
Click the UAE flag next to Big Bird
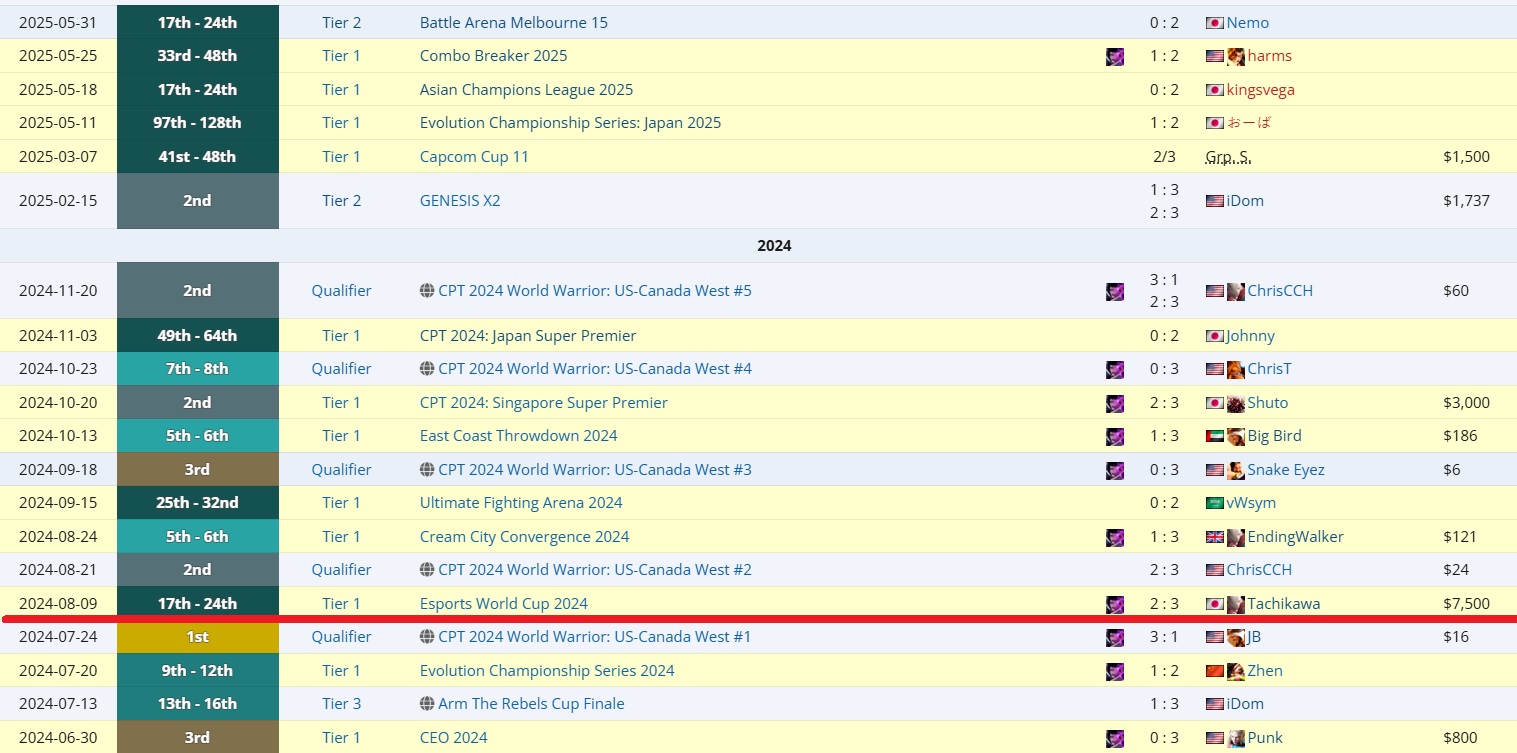coord(1215,437)
